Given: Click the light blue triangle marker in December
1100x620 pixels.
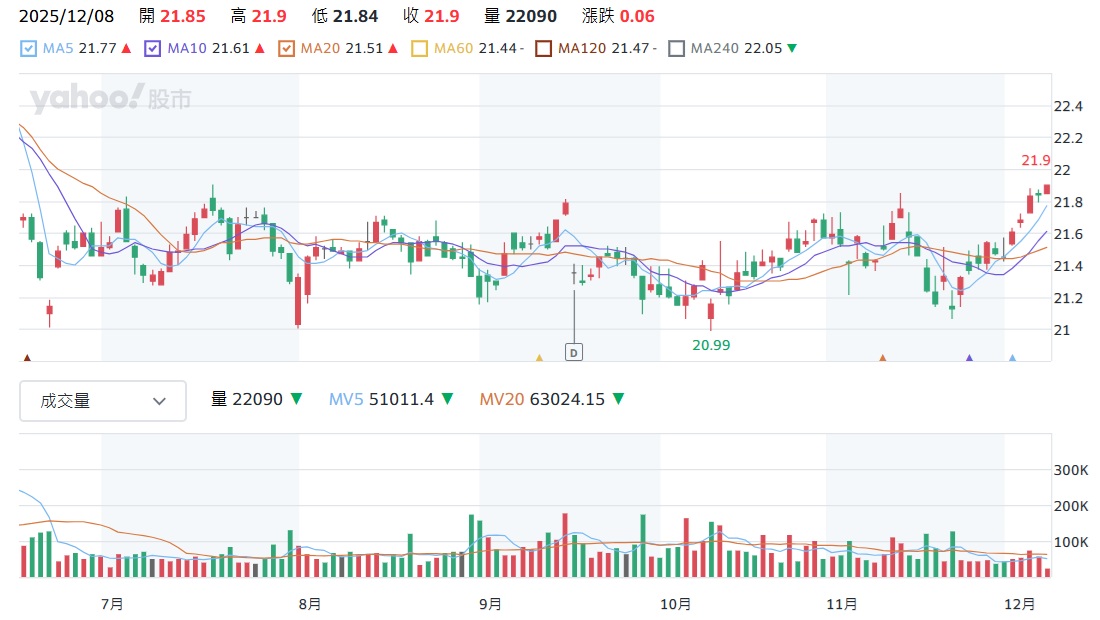Looking at the screenshot, I should pyautogui.click(x=1013, y=357).
